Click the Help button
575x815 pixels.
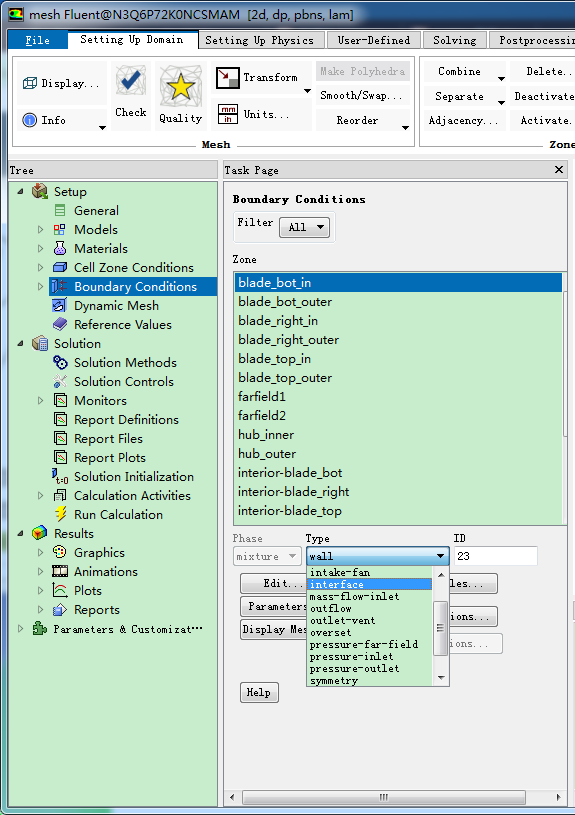259,692
